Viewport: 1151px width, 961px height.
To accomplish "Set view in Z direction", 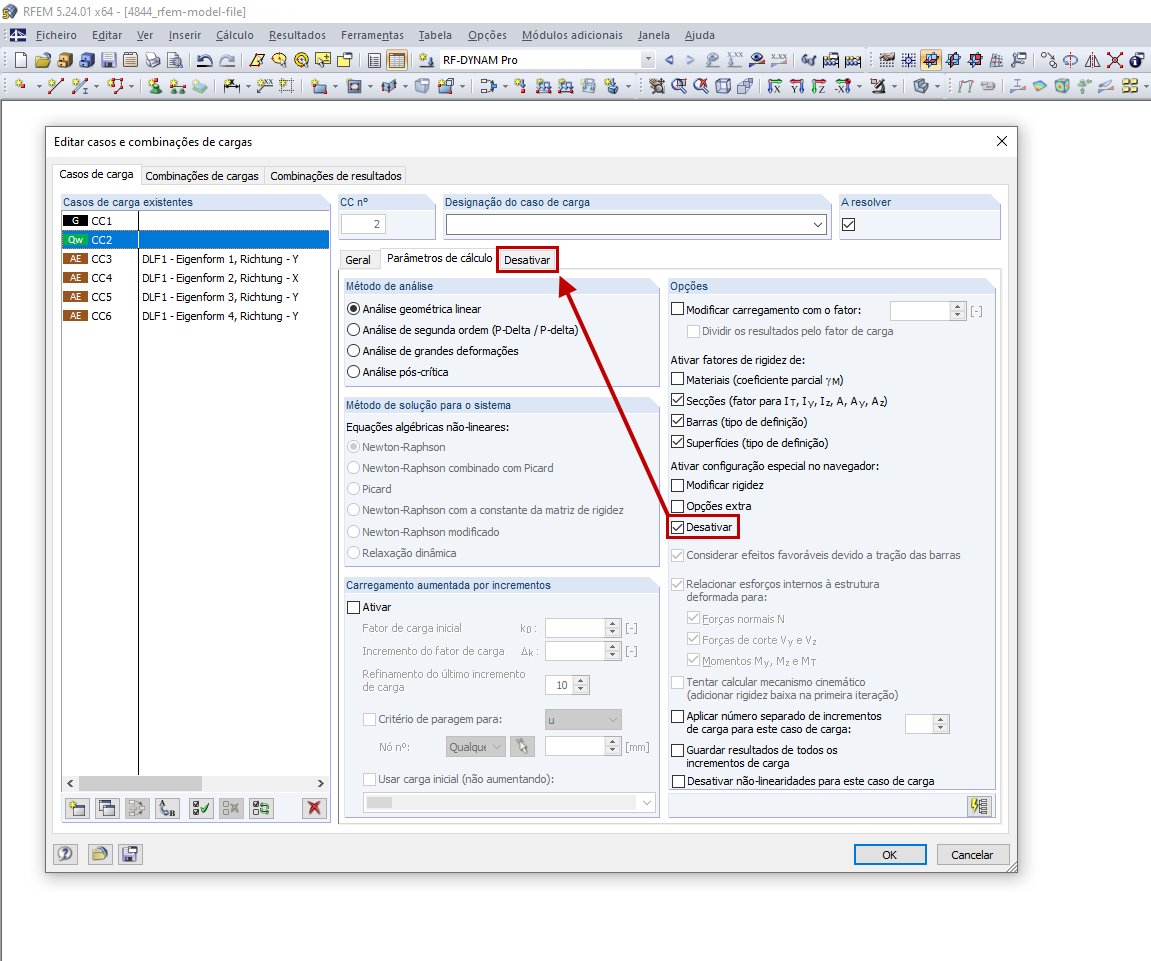I will tap(818, 87).
